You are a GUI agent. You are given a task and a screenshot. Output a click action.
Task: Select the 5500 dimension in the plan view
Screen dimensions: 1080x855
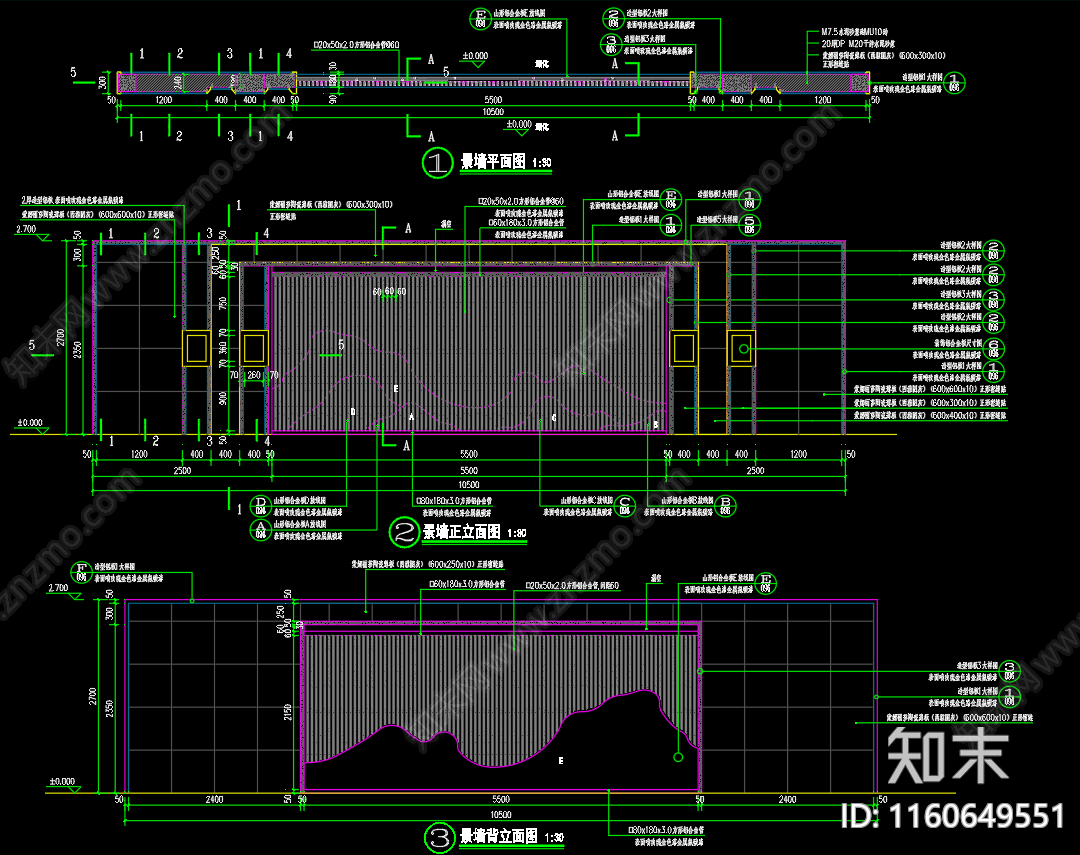click(x=491, y=101)
